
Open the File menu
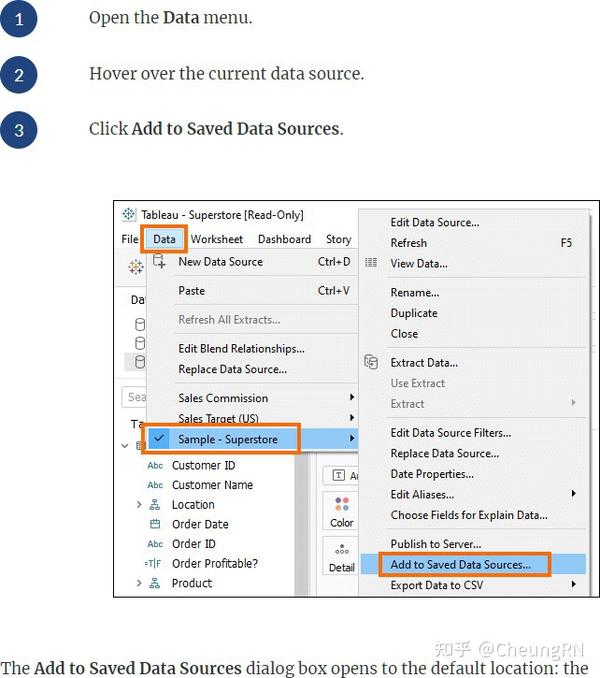click(130, 239)
